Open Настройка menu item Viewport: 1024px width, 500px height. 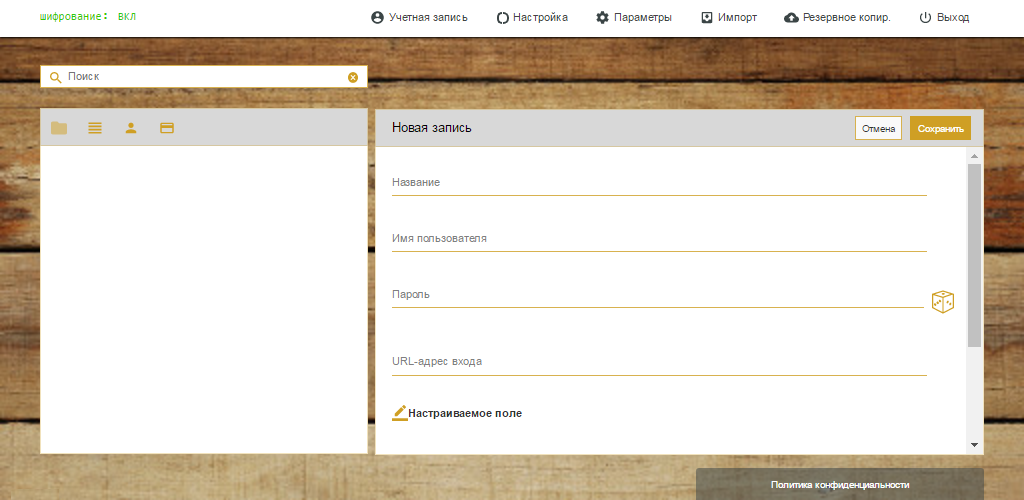(x=532, y=18)
